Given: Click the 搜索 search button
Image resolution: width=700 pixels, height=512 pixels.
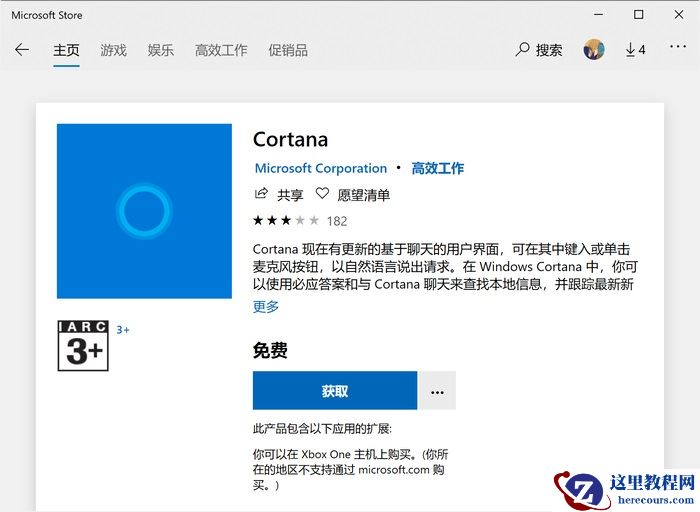Looking at the screenshot, I should pyautogui.click(x=539, y=50).
